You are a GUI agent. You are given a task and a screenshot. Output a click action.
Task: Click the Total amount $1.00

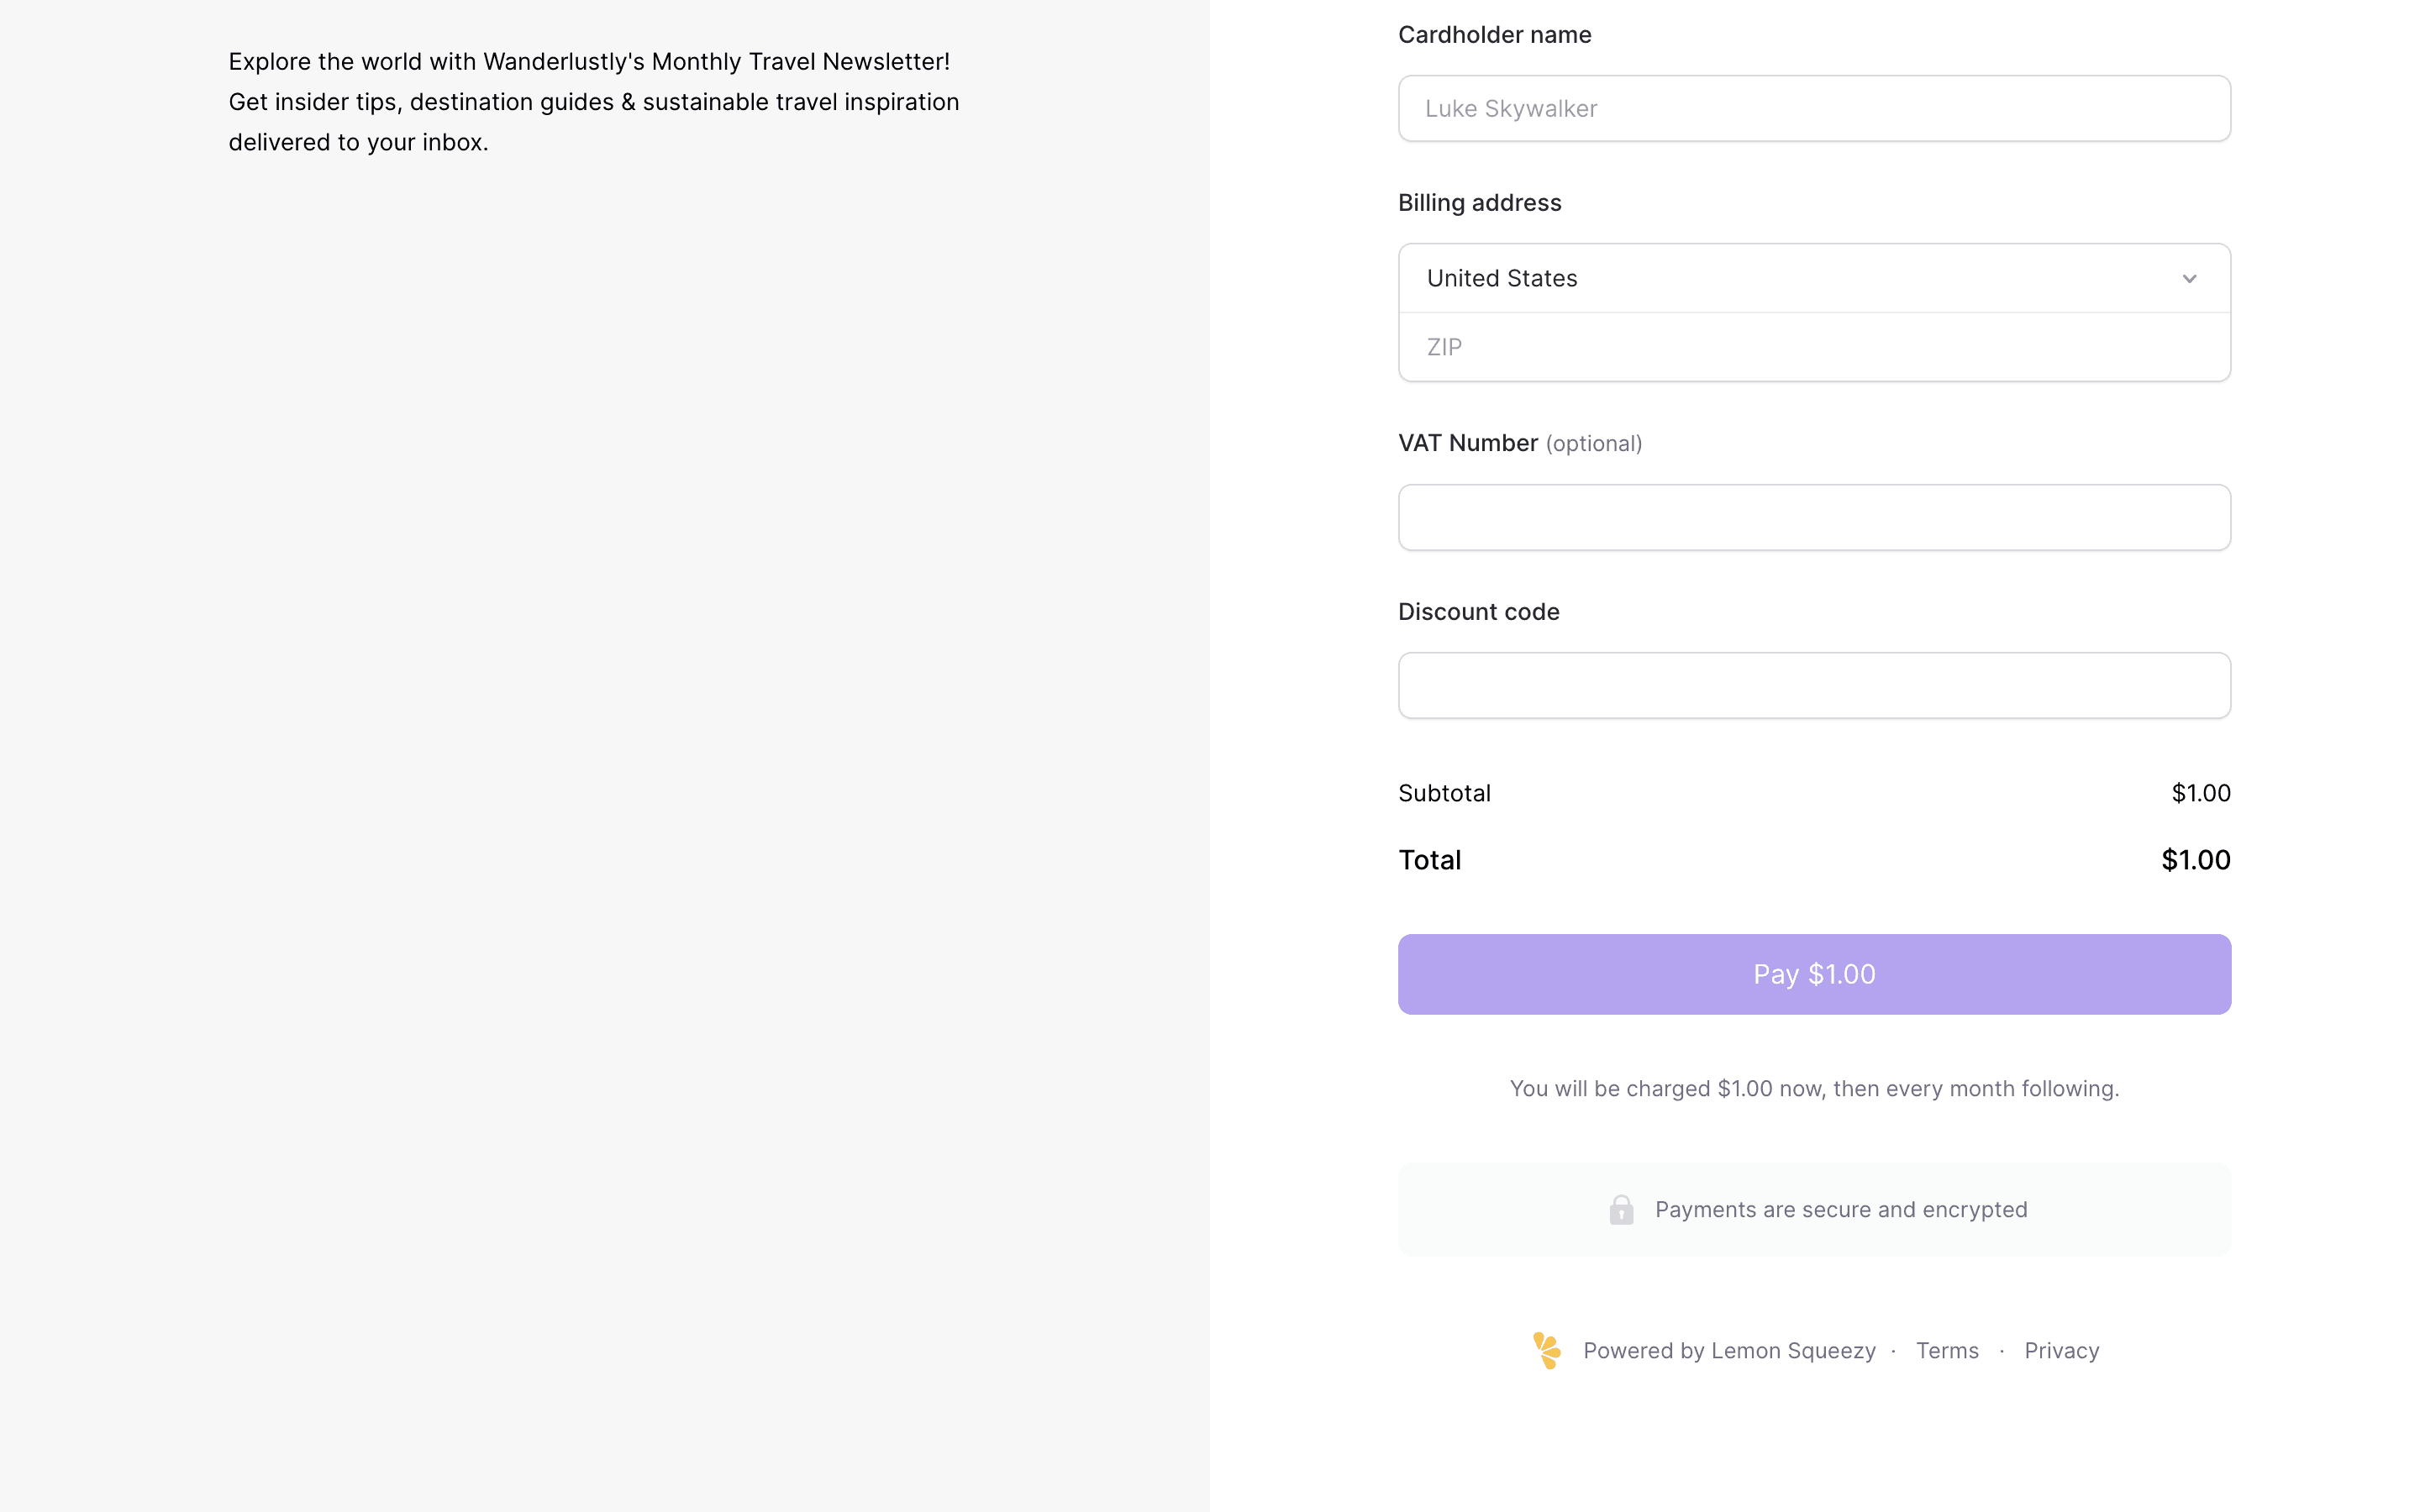point(2195,860)
